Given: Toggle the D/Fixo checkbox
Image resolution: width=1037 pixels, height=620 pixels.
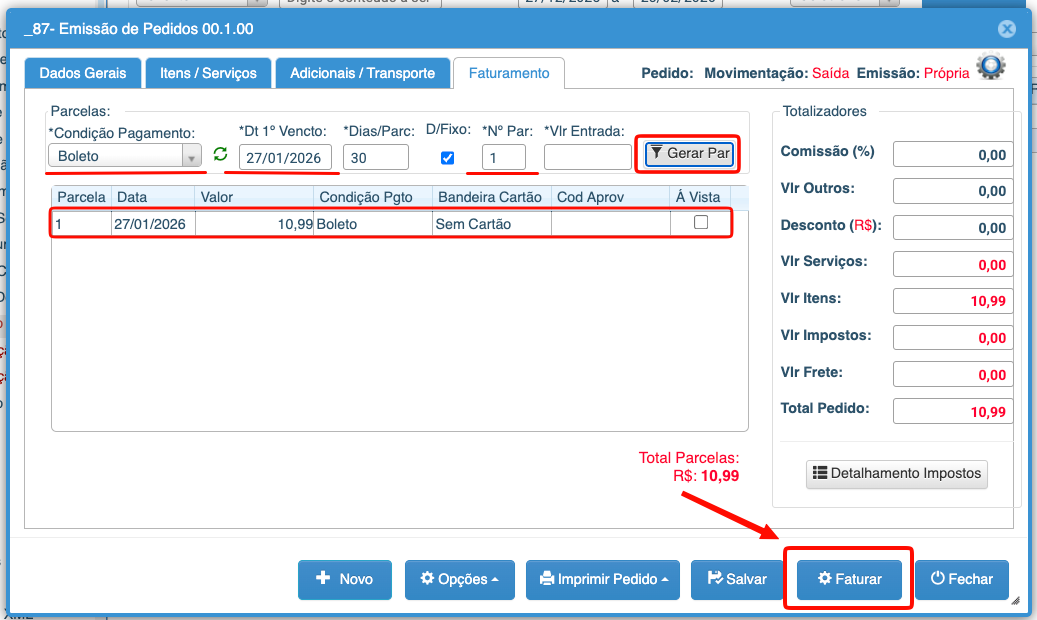Looking at the screenshot, I should (448, 157).
